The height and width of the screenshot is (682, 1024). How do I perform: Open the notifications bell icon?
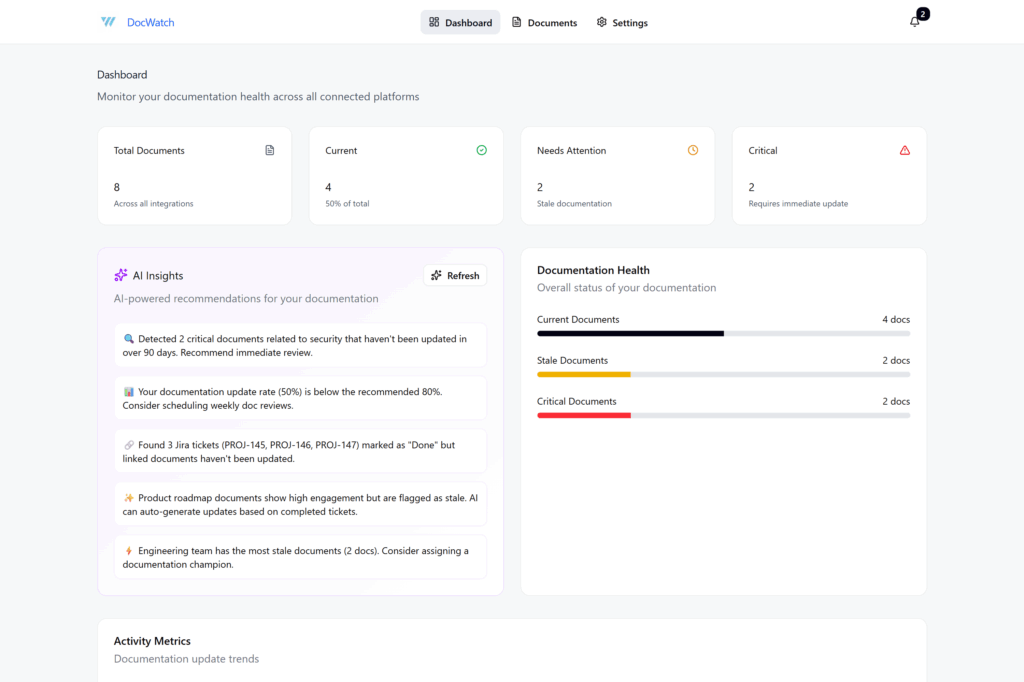coord(914,22)
